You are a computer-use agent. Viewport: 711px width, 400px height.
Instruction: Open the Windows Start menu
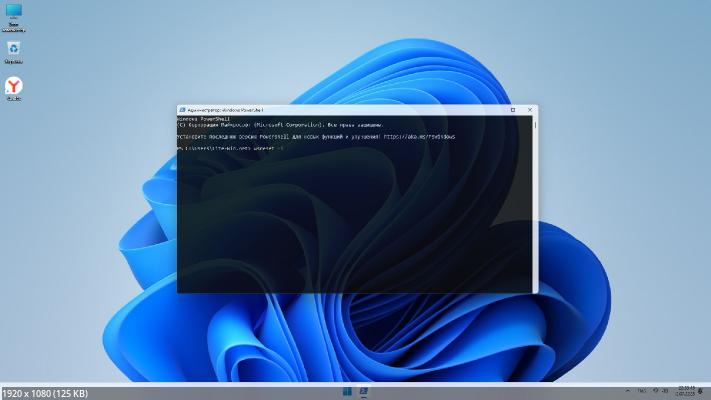tap(347, 391)
